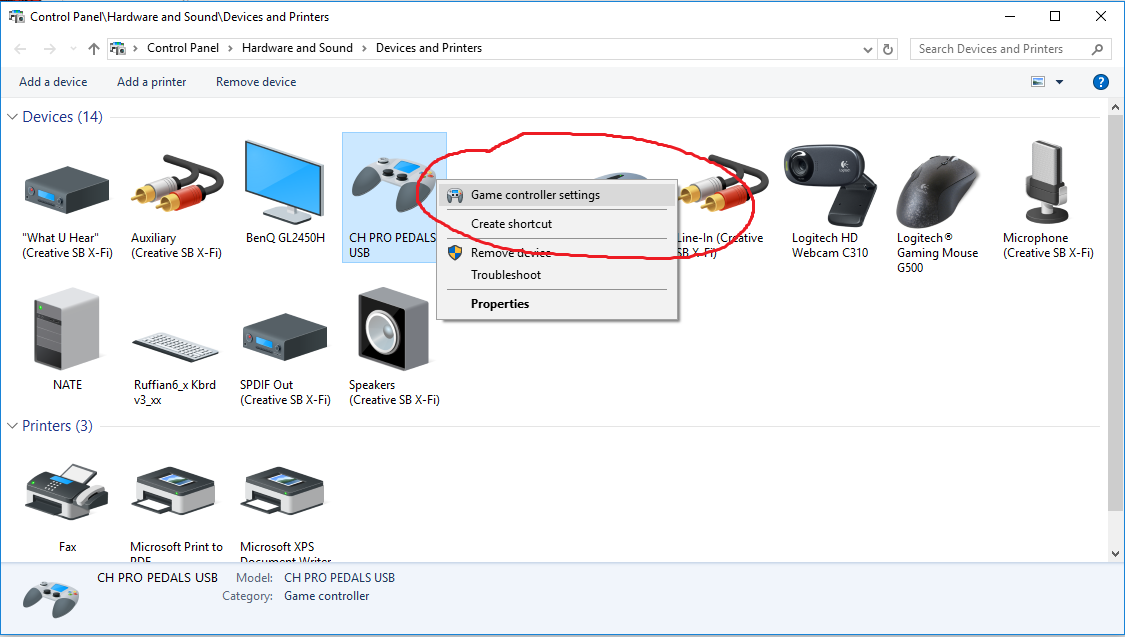This screenshot has width=1125, height=637.
Task: Select the Microsoft XPS Document Writer icon
Action: [284, 491]
